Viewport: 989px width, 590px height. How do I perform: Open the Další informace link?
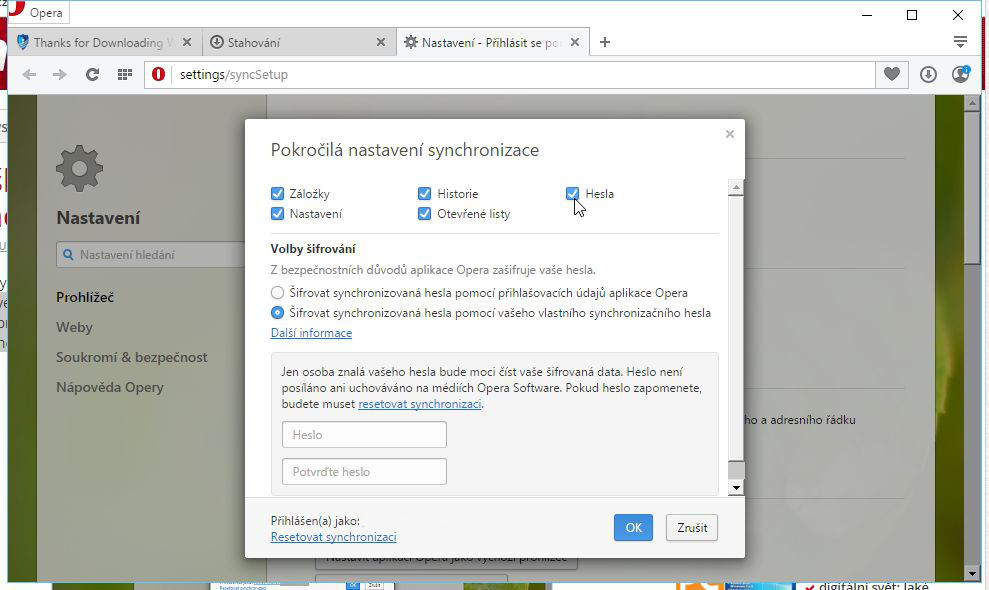point(312,333)
